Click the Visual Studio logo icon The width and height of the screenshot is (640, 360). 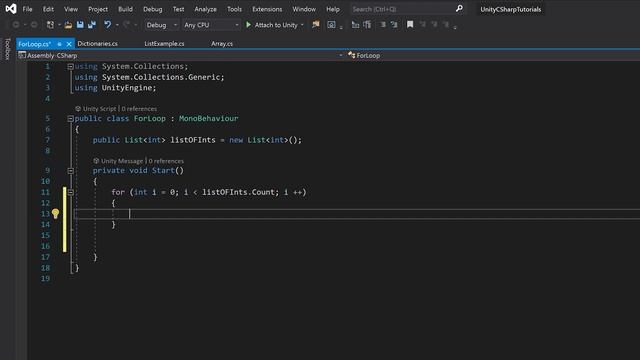11,9
